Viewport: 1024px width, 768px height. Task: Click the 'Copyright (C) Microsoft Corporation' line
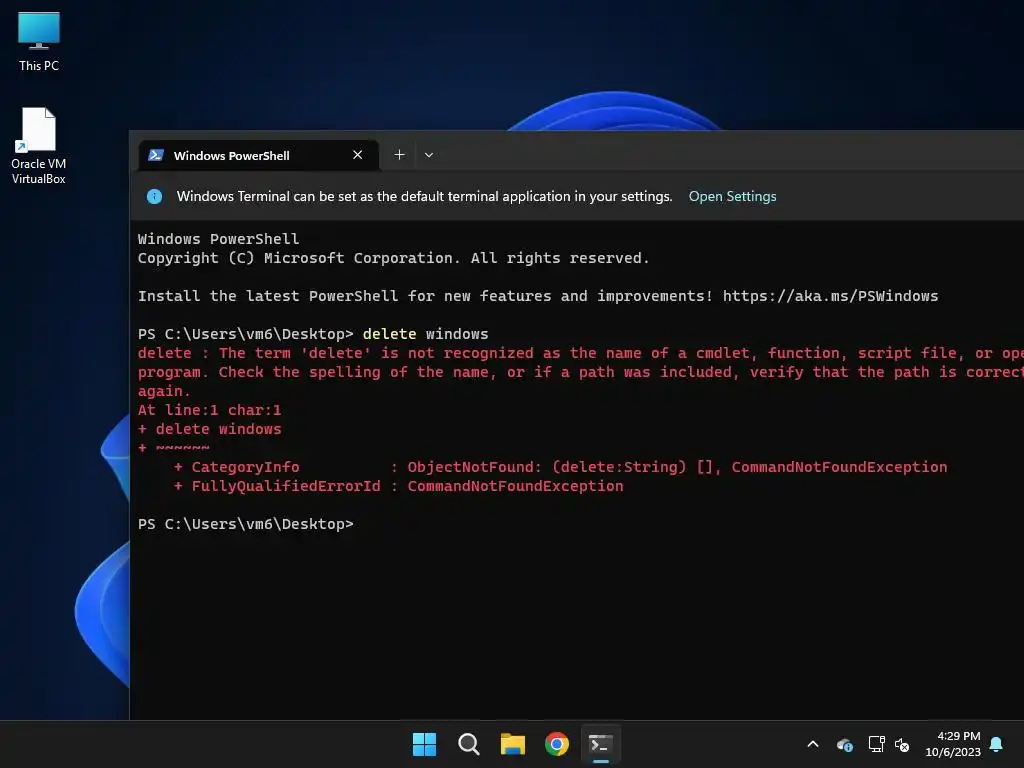(394, 258)
